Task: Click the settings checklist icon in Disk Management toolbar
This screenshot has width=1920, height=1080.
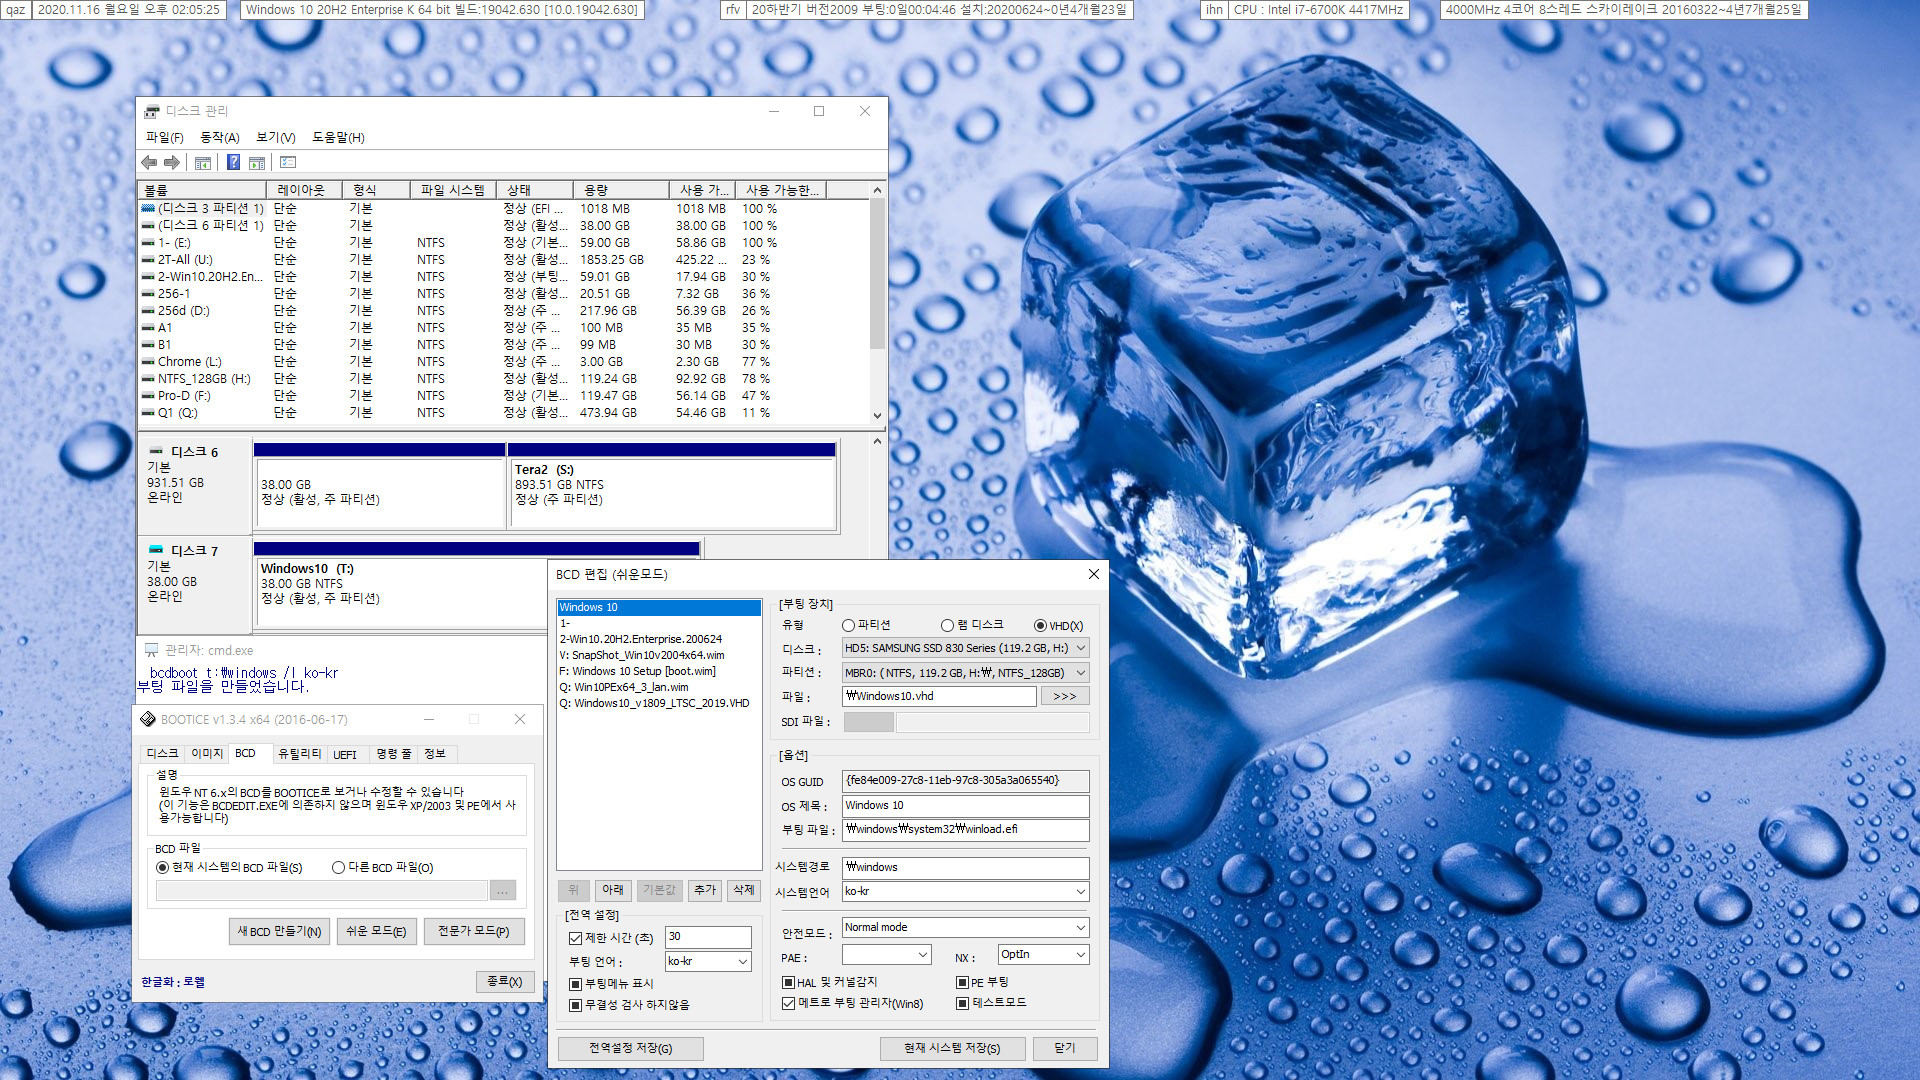Action: tap(288, 162)
